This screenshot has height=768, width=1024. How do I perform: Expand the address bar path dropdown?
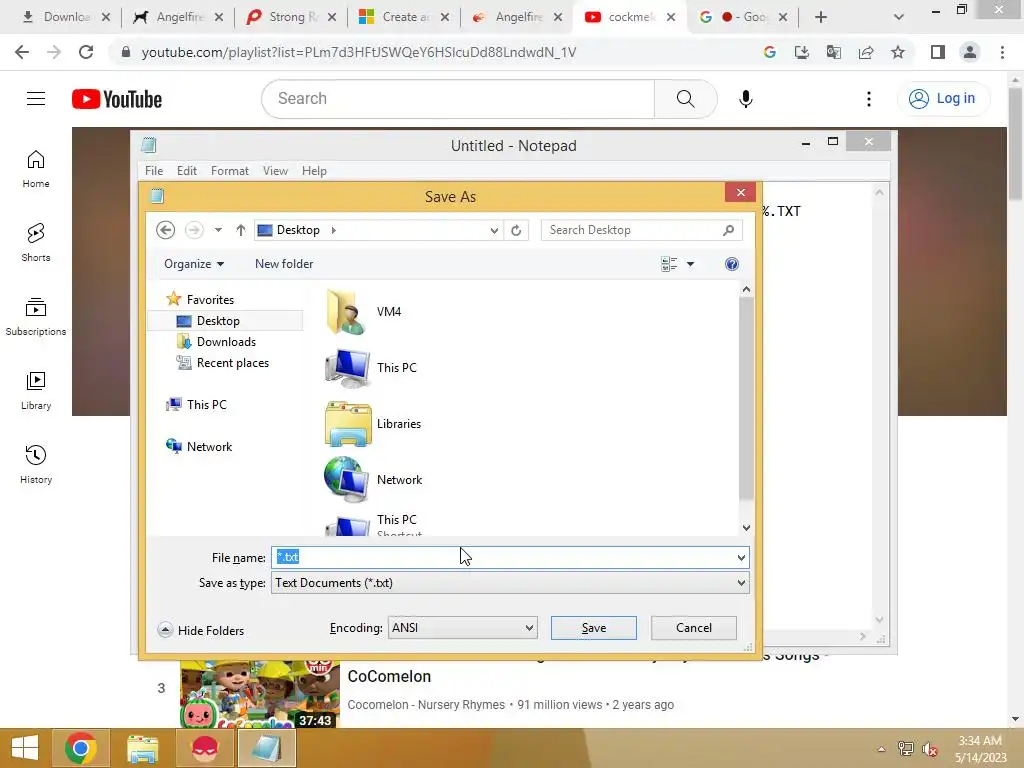(x=494, y=230)
